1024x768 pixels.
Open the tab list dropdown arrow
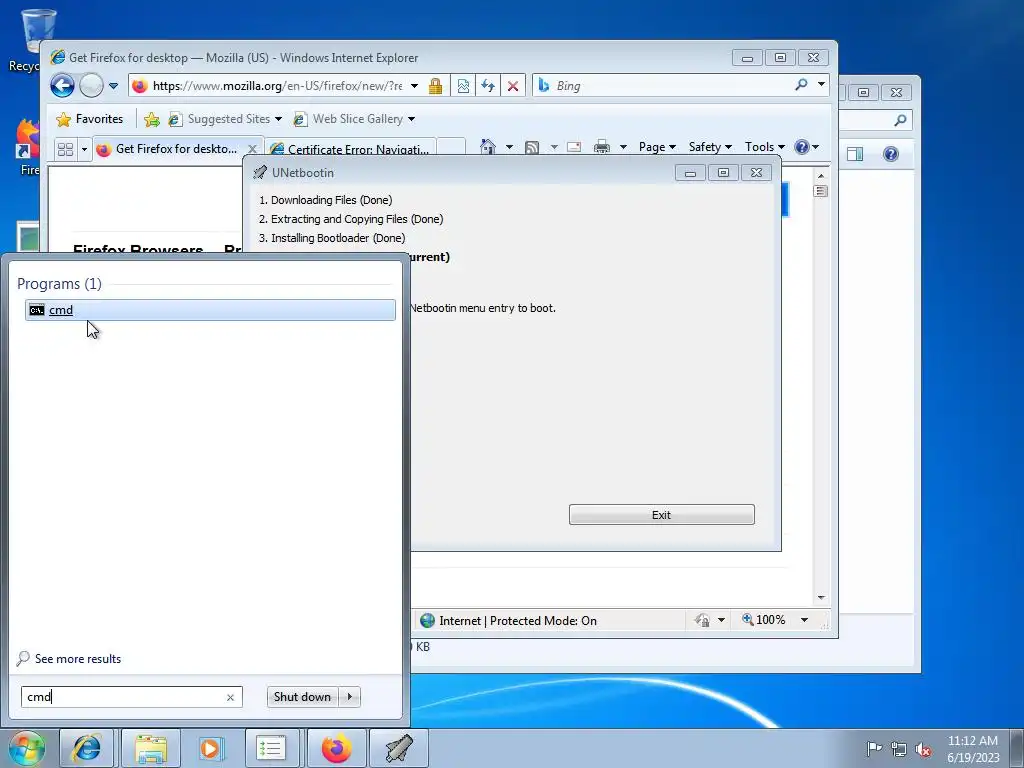coord(84,150)
